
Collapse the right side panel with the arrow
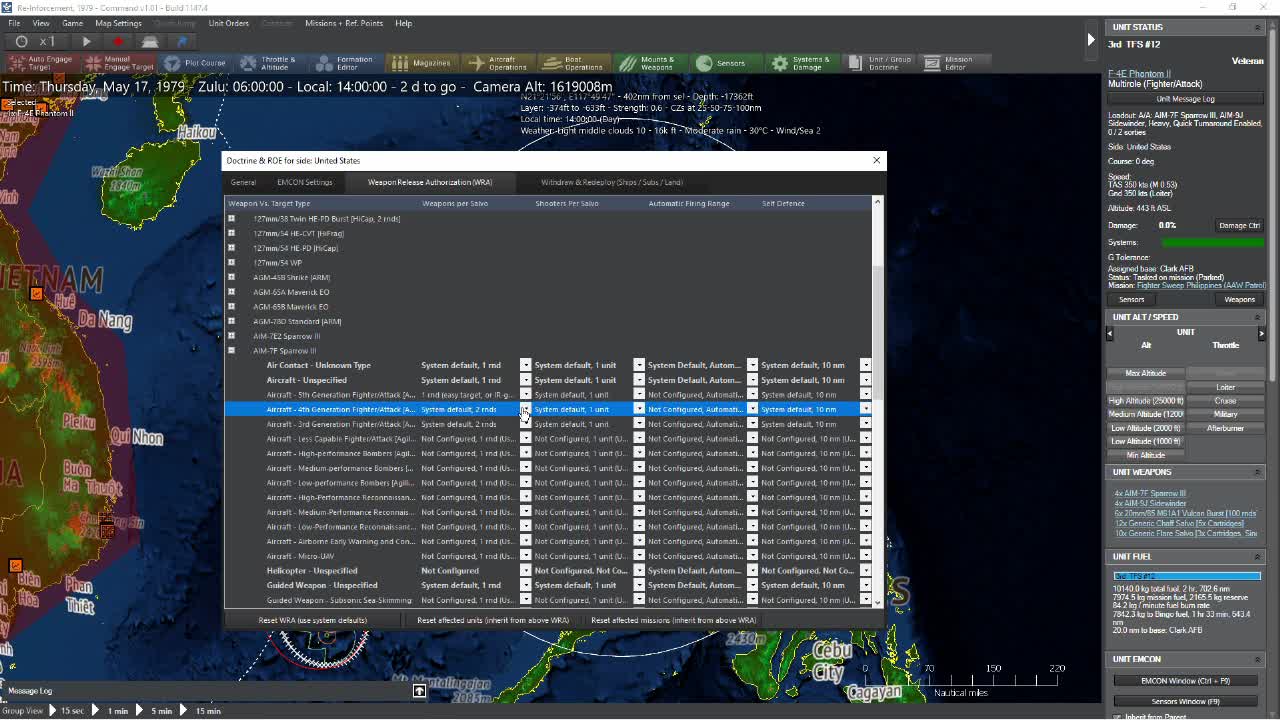[x=1091, y=40]
